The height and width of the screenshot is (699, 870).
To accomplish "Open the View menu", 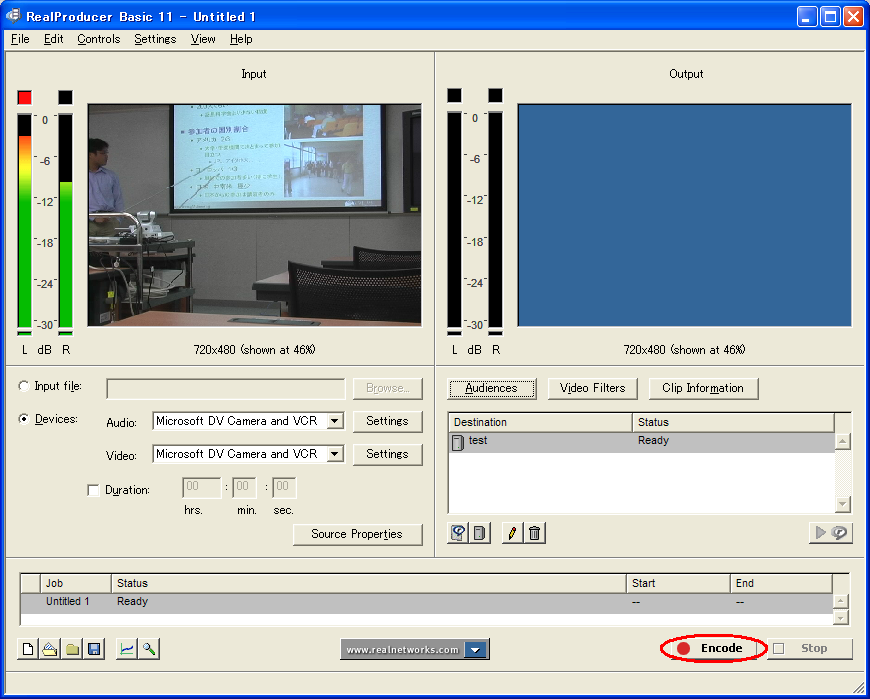I will [x=203, y=39].
